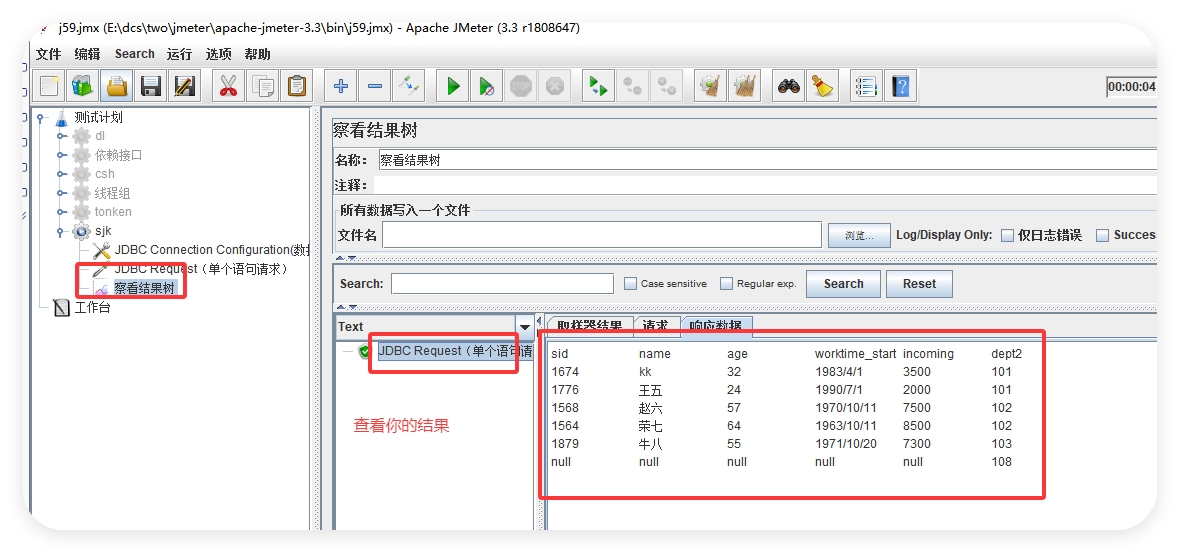The image size is (1179, 552).
Task: Select JDBC Connection Configuration tree item
Action: coord(201,250)
